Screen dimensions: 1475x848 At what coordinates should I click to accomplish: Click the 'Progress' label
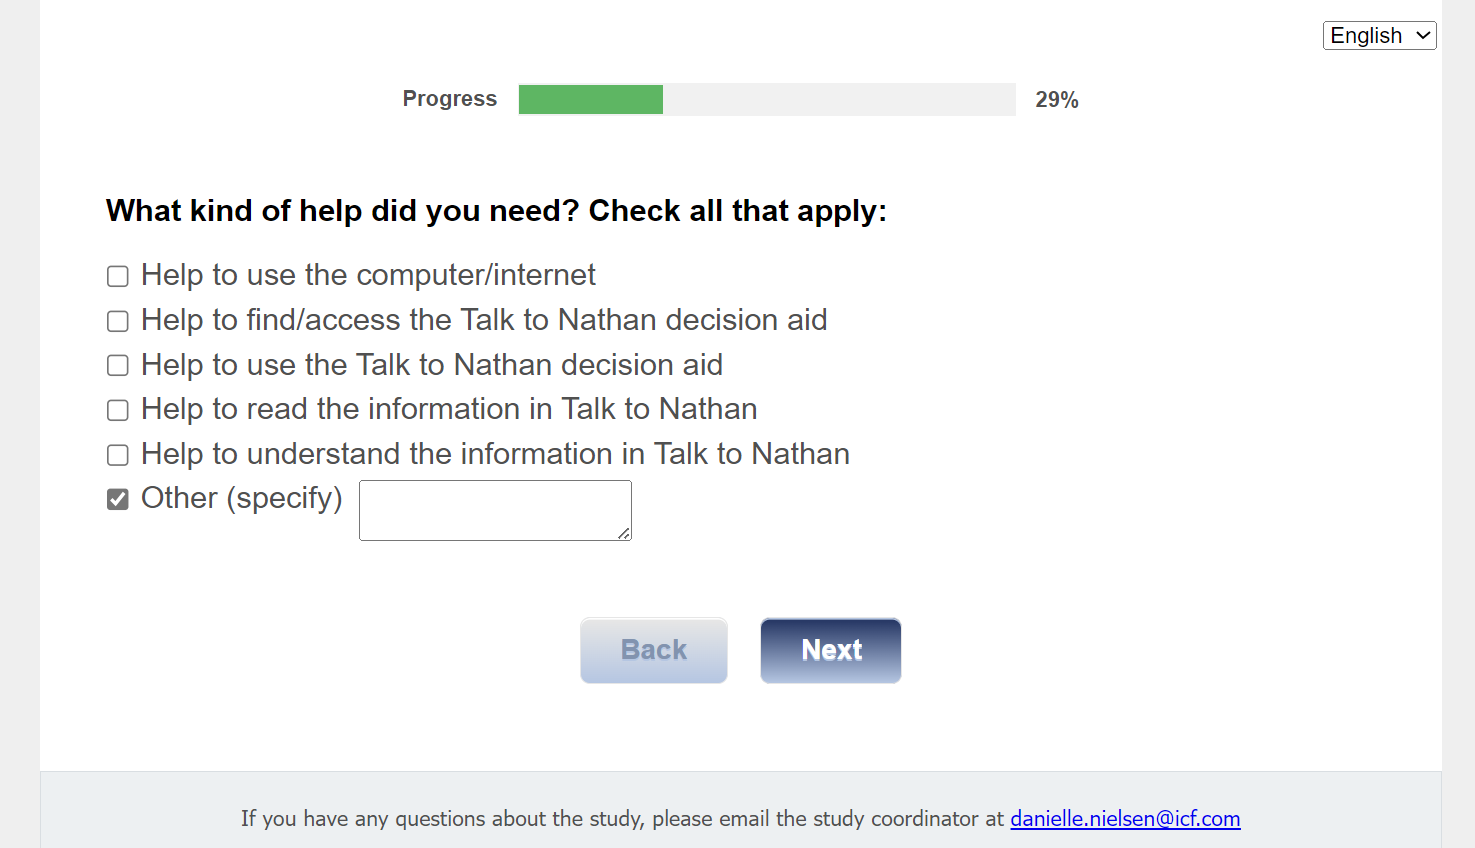click(449, 99)
